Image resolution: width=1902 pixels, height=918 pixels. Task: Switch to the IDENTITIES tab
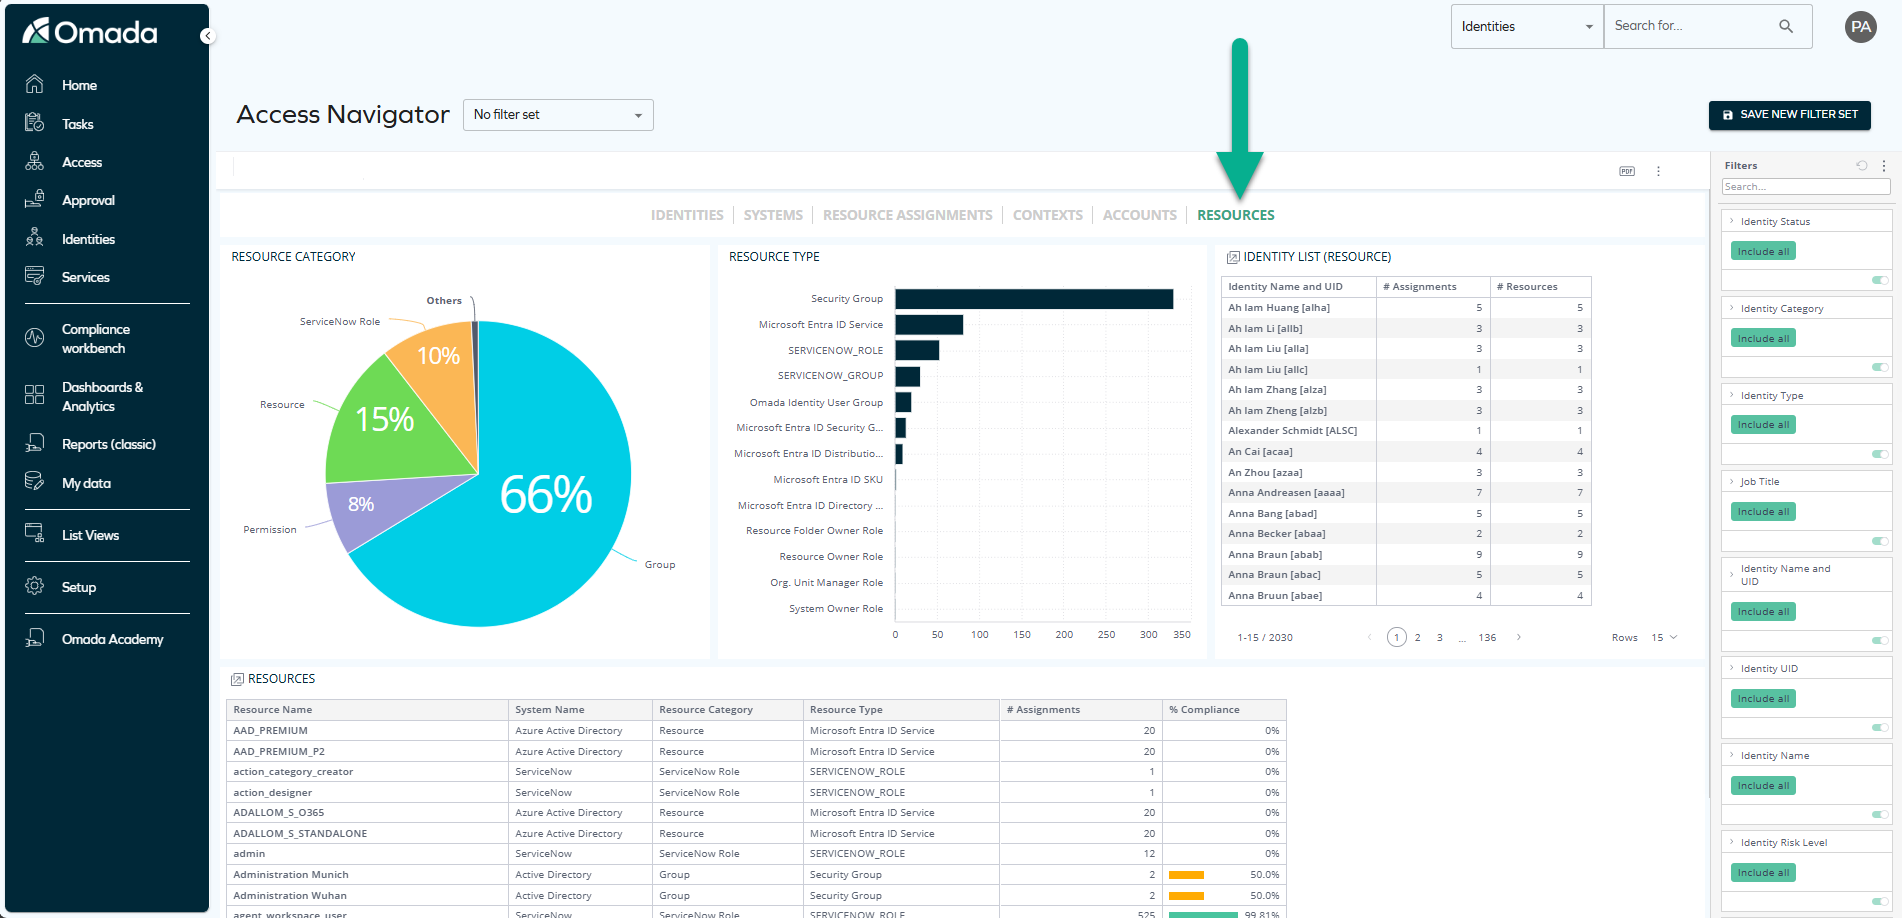pos(687,215)
